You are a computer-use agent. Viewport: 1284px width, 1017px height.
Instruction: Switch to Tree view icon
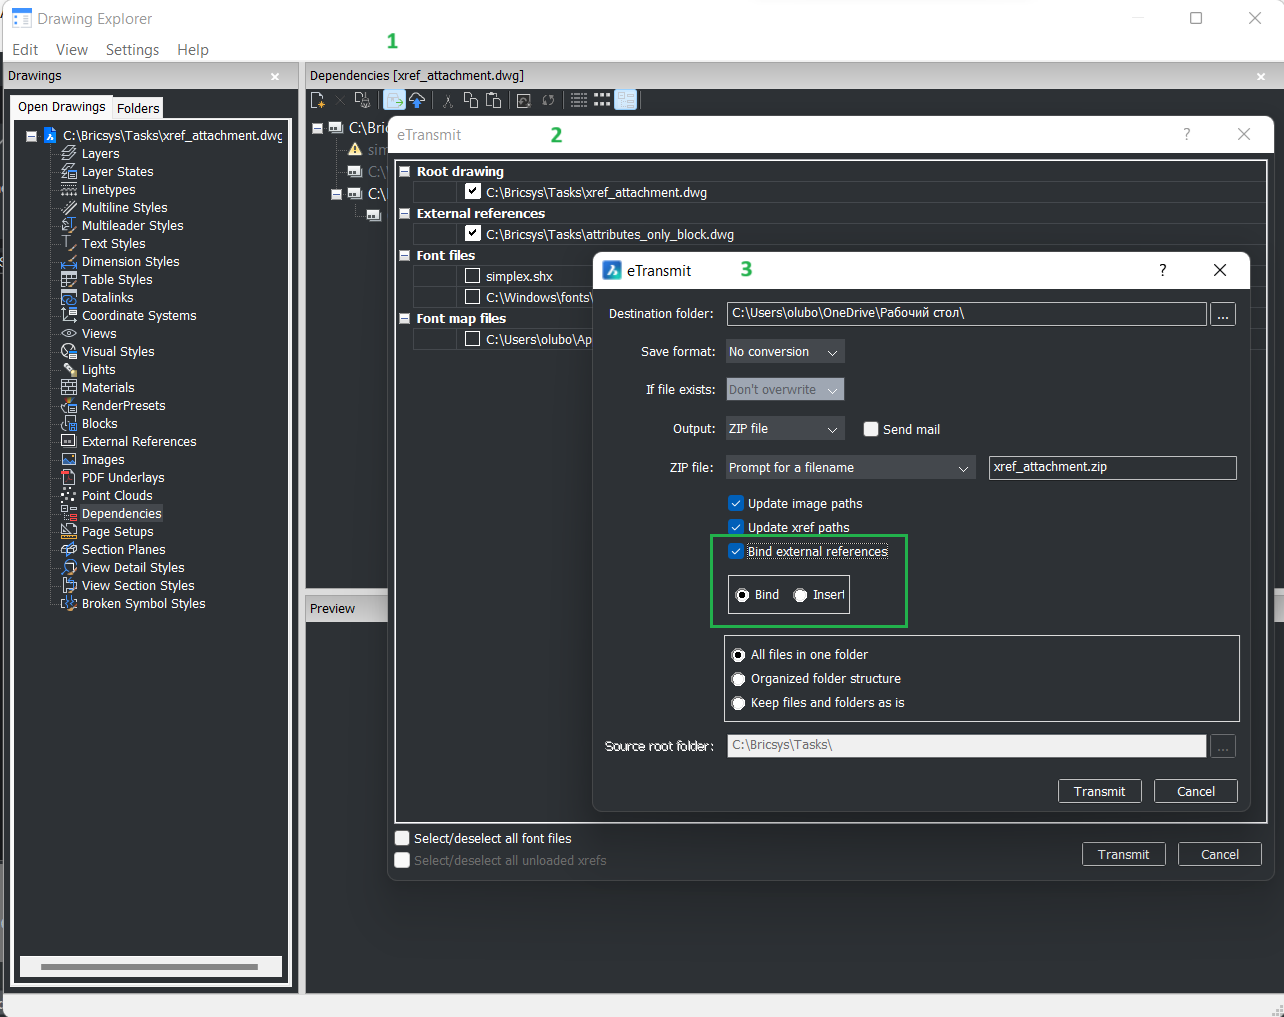[x=626, y=100]
